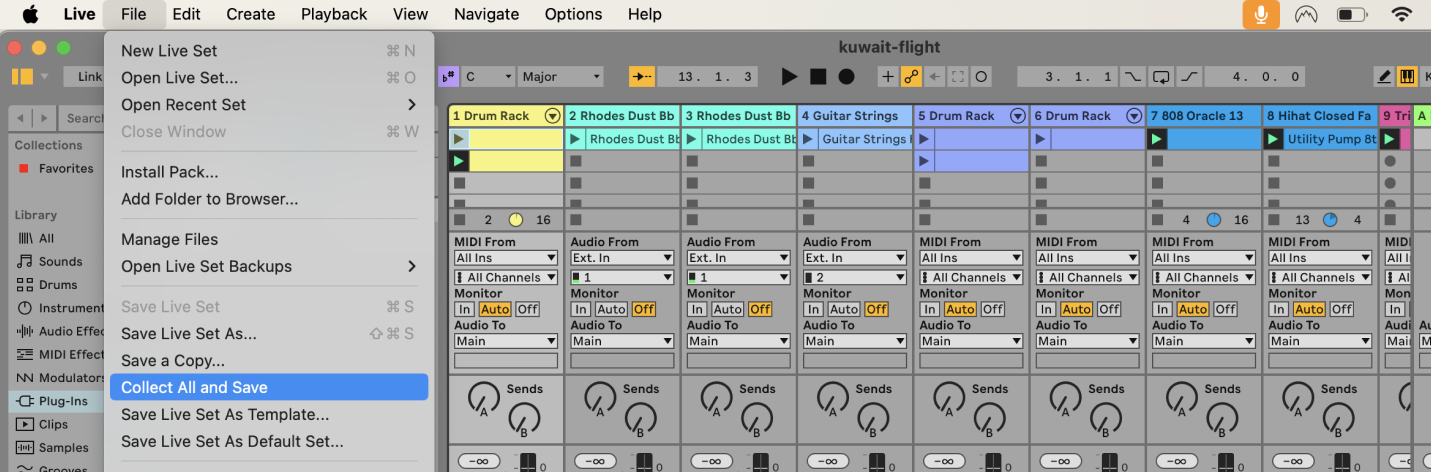
Task: Choose Collect All and Save
Action: (268, 387)
